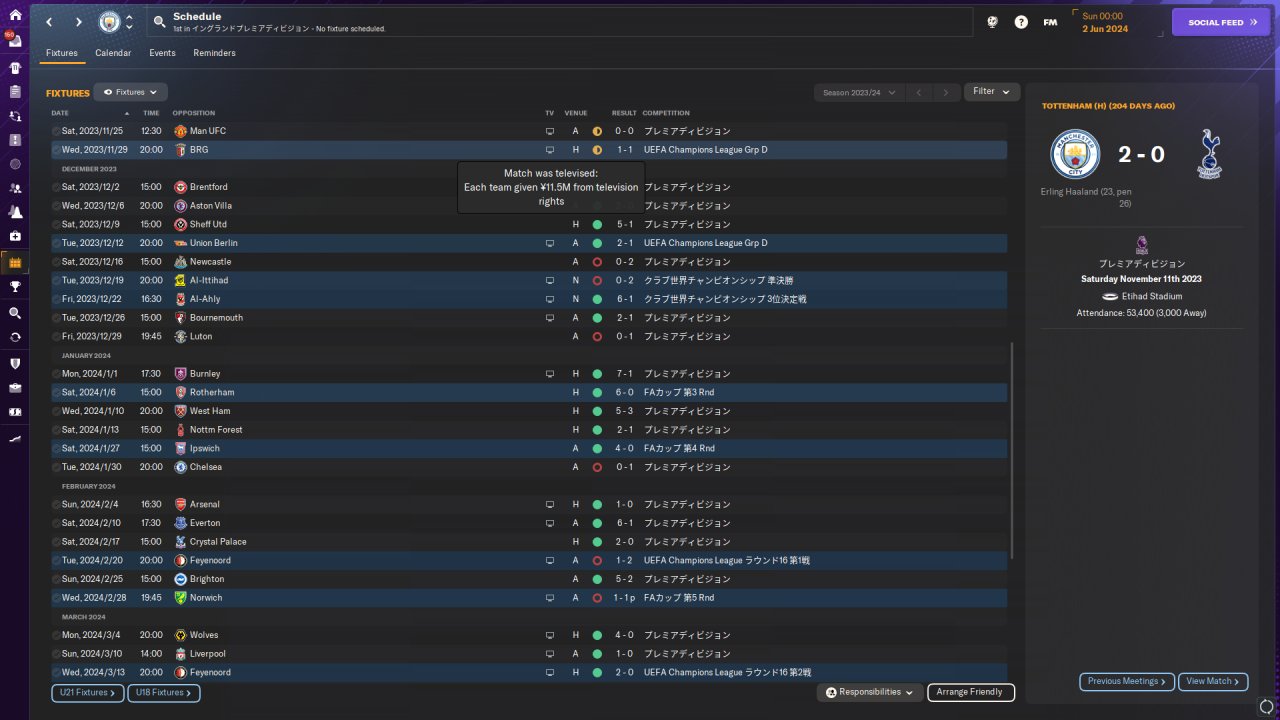
Task: Switch to the Reminders tab
Action: (x=215, y=53)
